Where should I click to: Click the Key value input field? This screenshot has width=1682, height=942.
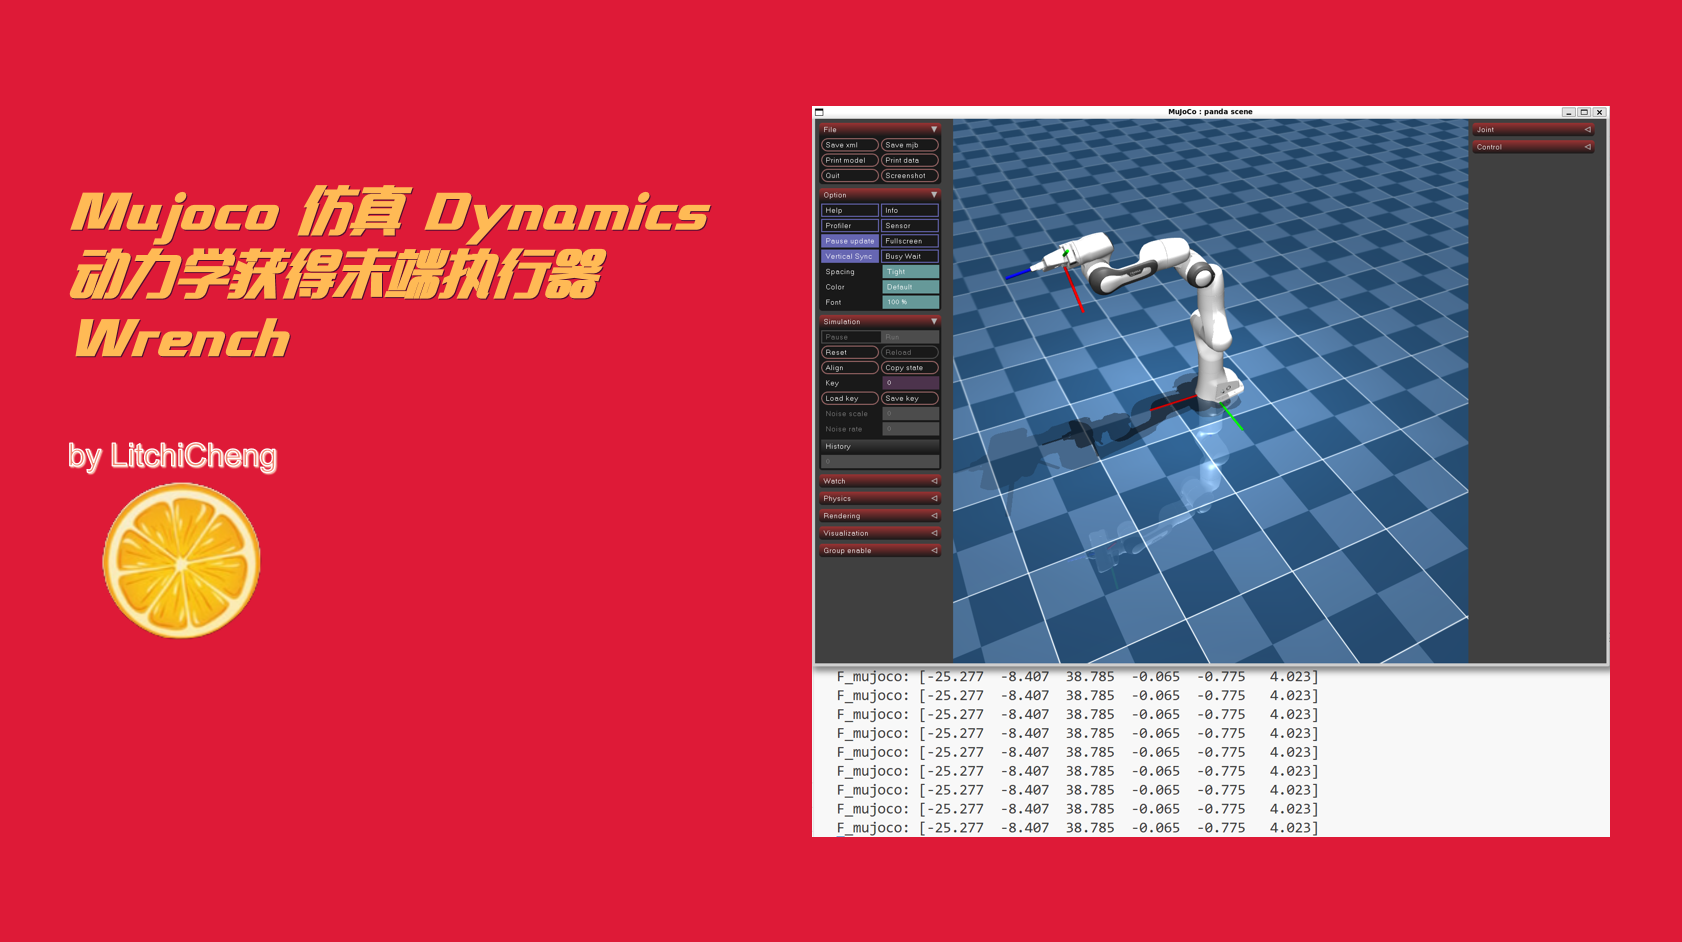click(x=909, y=383)
